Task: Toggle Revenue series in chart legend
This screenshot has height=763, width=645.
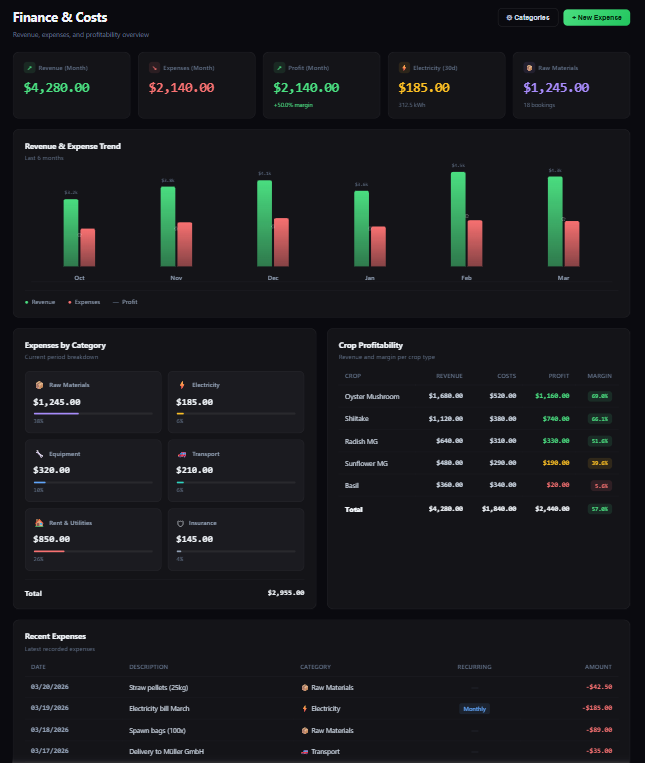Action: pos(40,301)
